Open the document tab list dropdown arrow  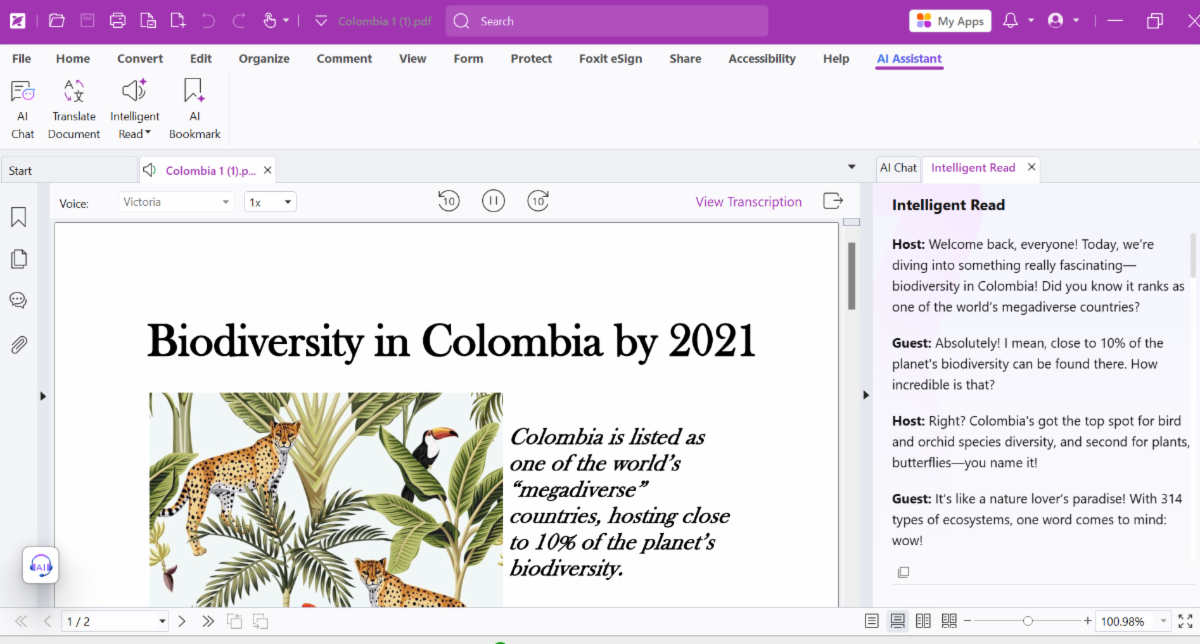[x=852, y=167]
